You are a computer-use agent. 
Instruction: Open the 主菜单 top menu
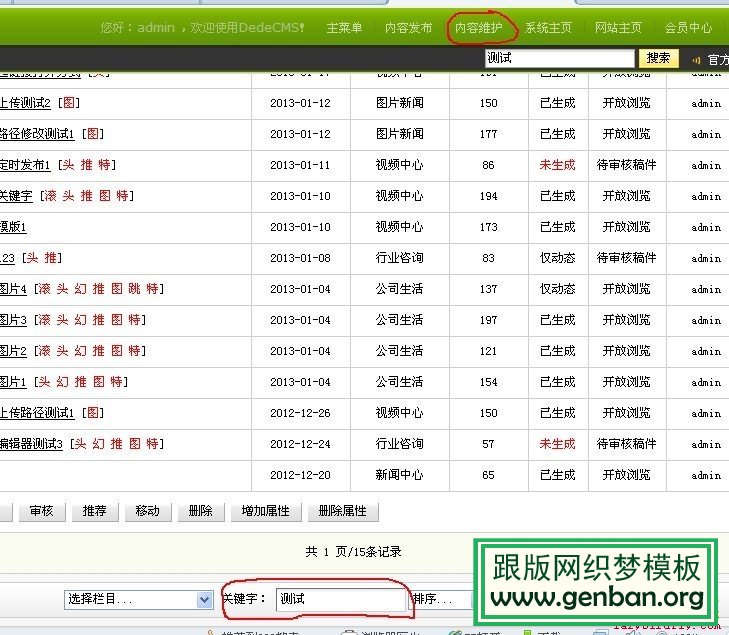pos(344,28)
